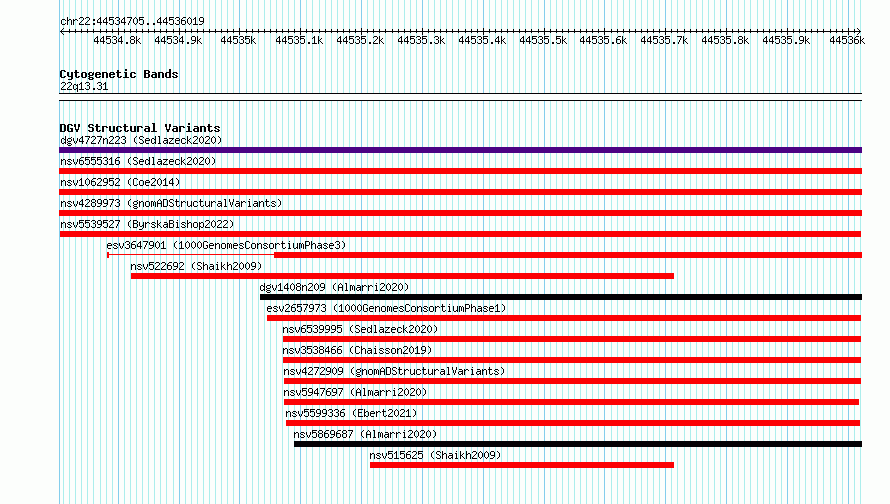Click the red nsv4272909 variant bar
The height and width of the screenshot is (504, 890).
coord(572,381)
